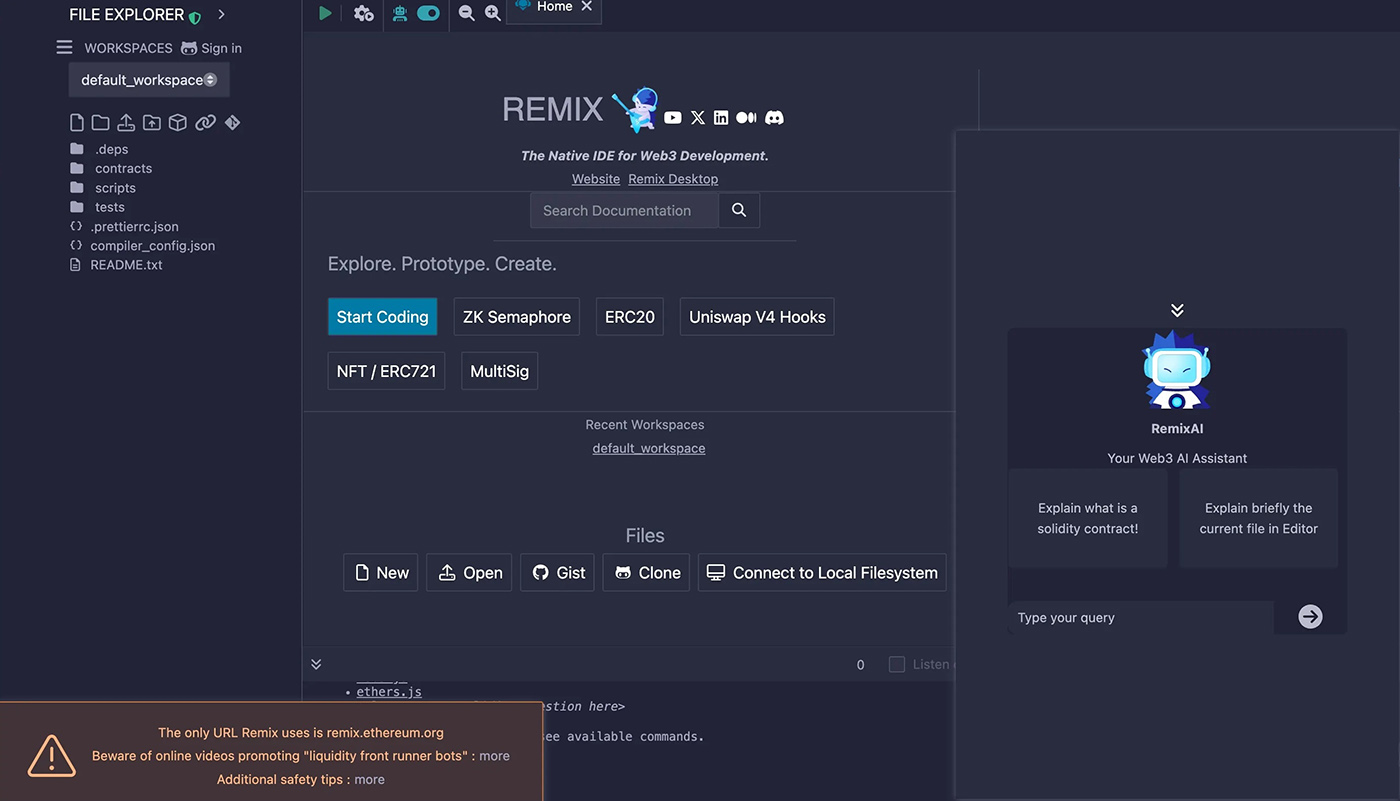Viewport: 1400px width, 801px height.
Task: Open Remix X (Twitter) icon
Action: point(698,118)
